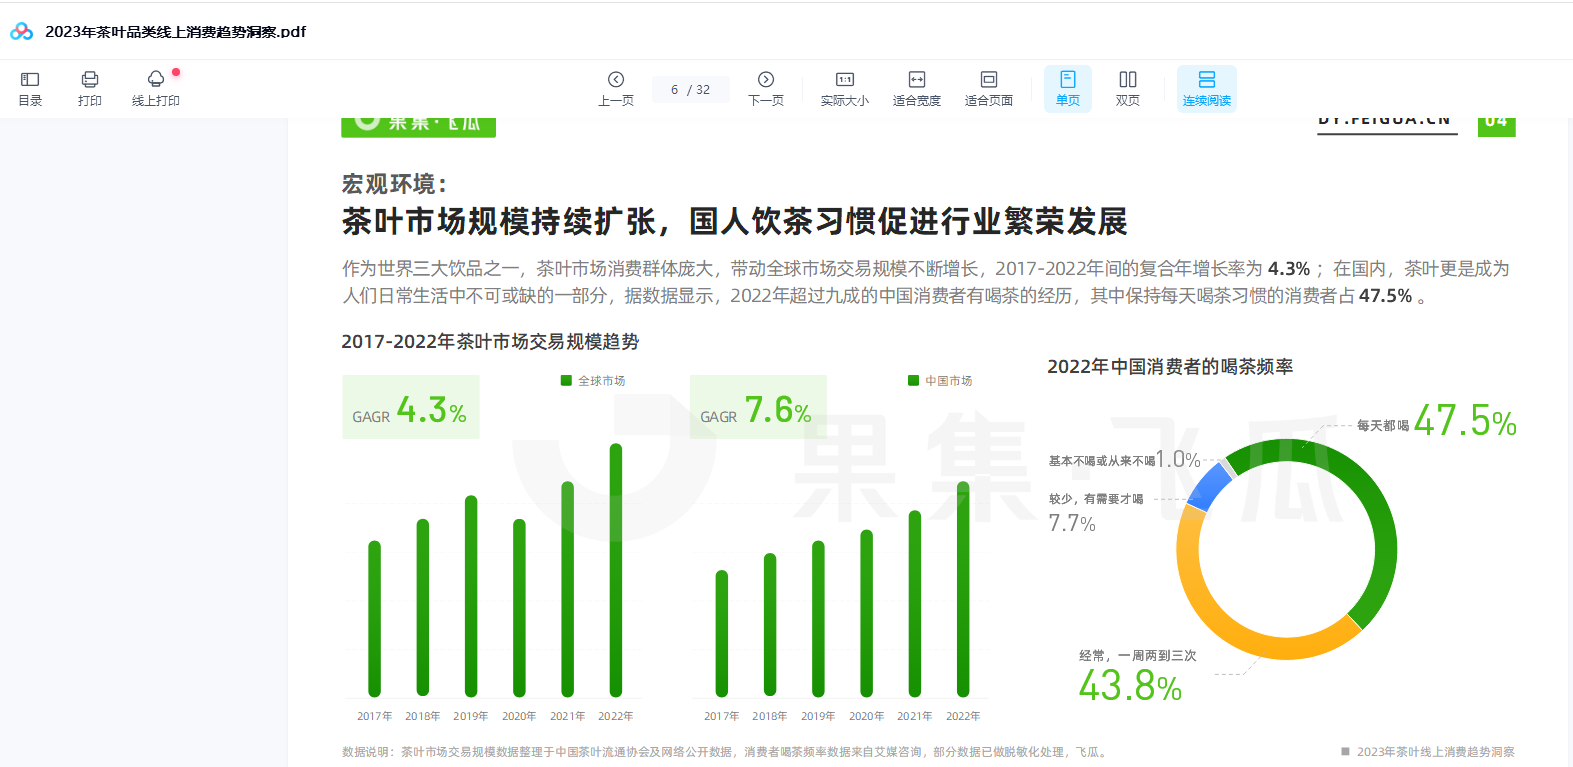Fit document to page (适合页面)
This screenshot has width=1573, height=767.
pos(989,88)
